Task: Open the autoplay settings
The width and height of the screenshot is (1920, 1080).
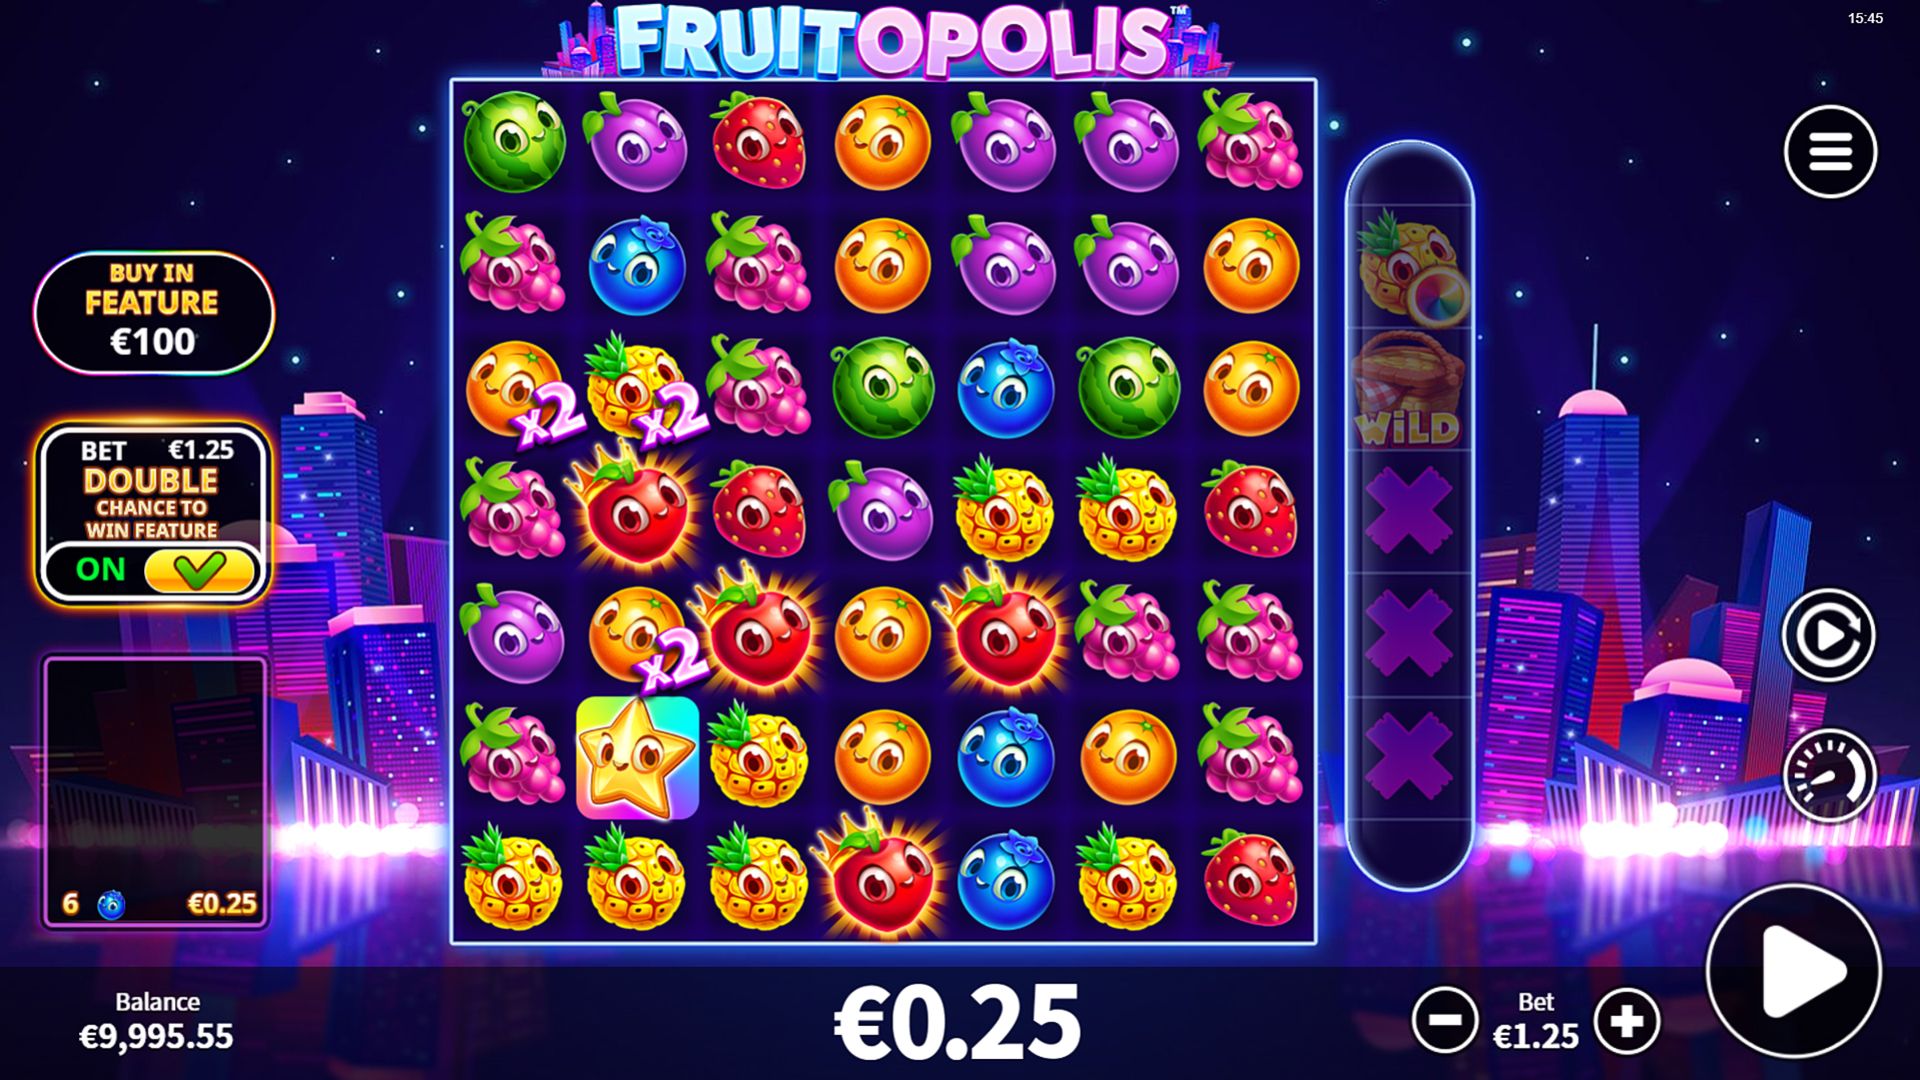Action: pos(1829,635)
